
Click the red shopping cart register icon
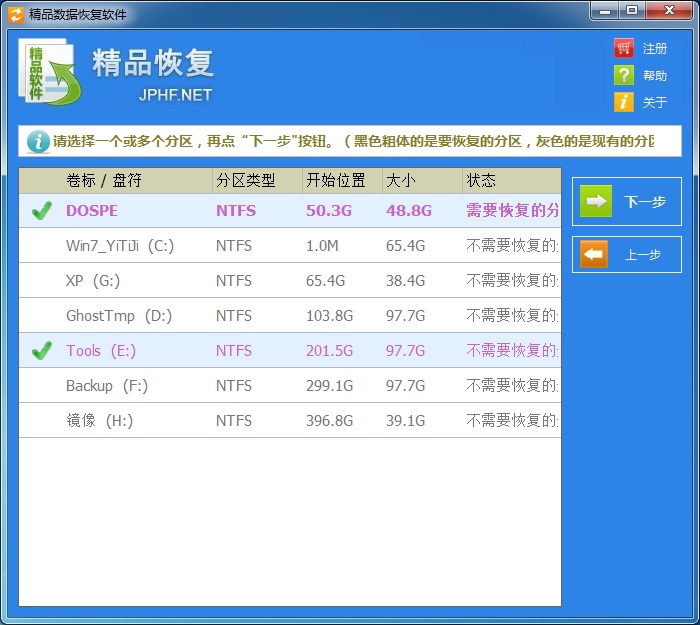tap(624, 48)
